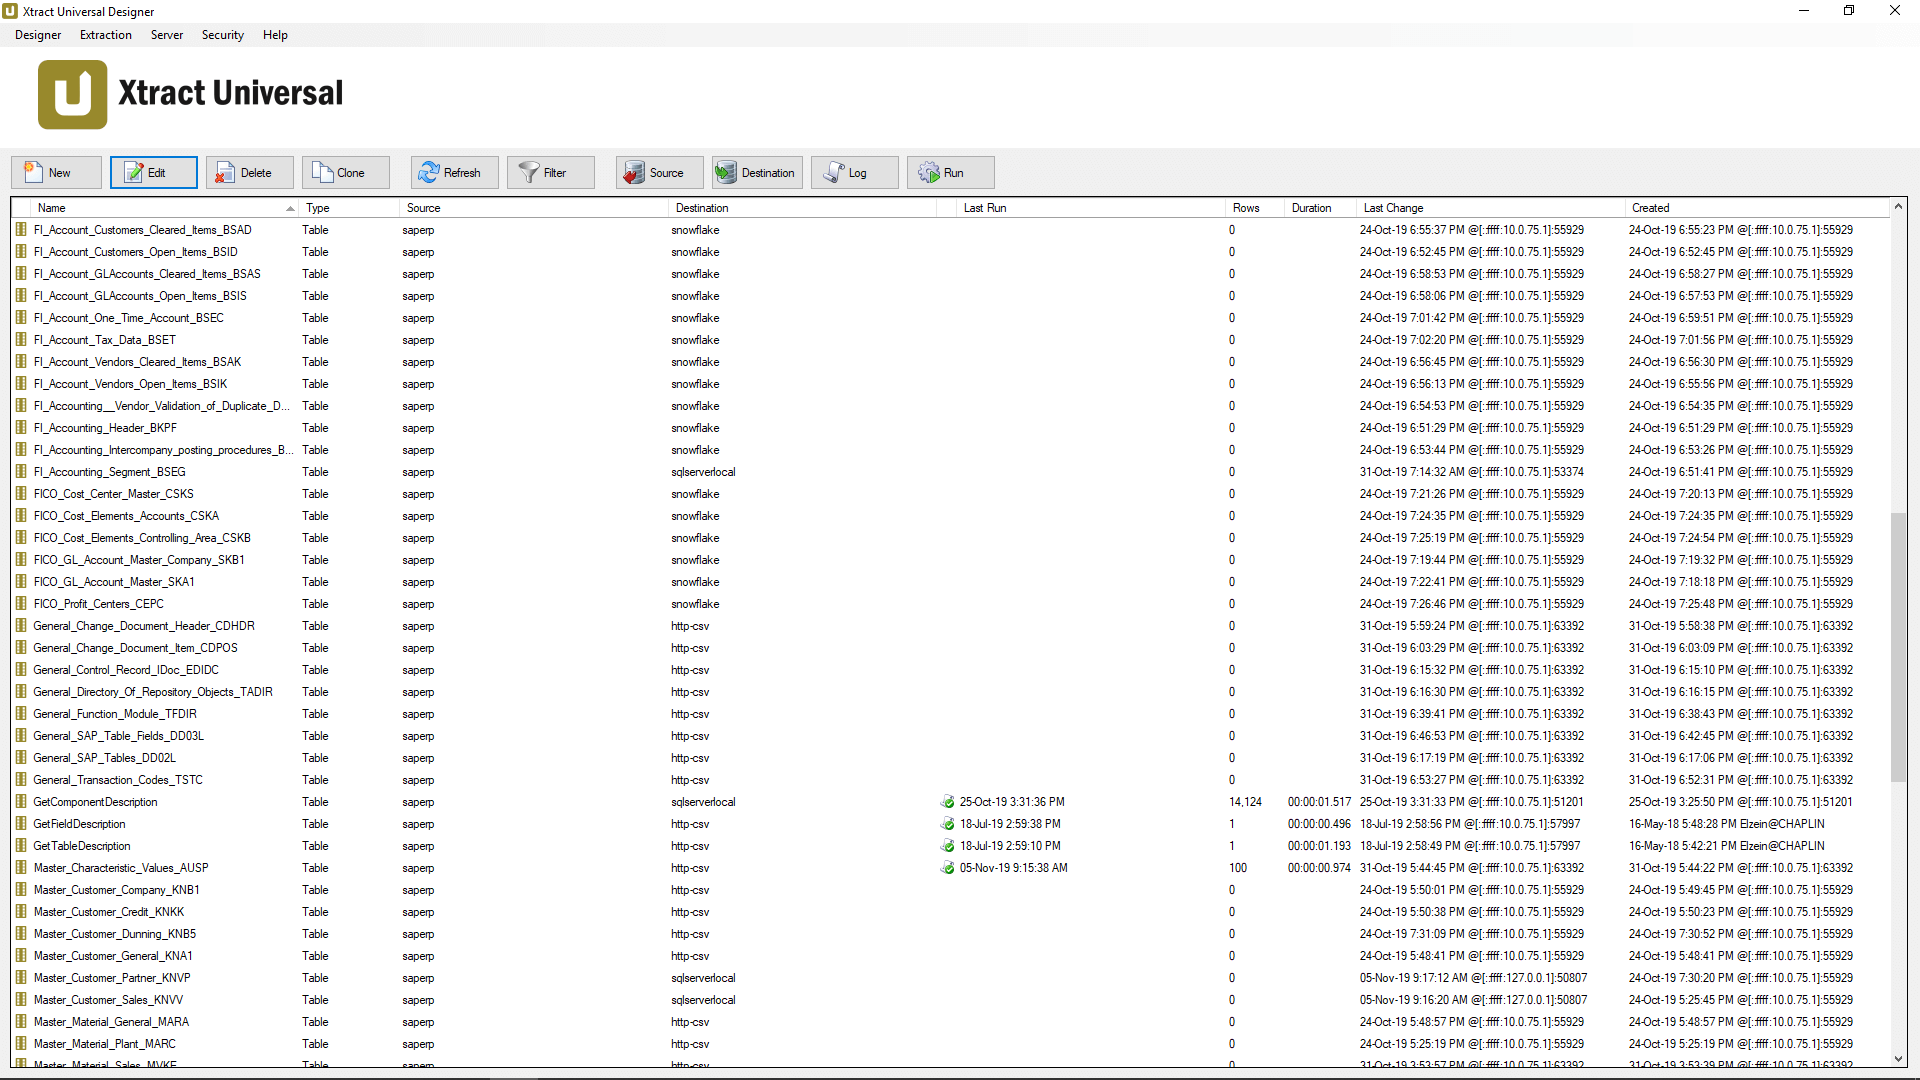Click the success status icon of GetFieldDescription last run
Viewport: 1920px width, 1080px height.
(x=947, y=824)
